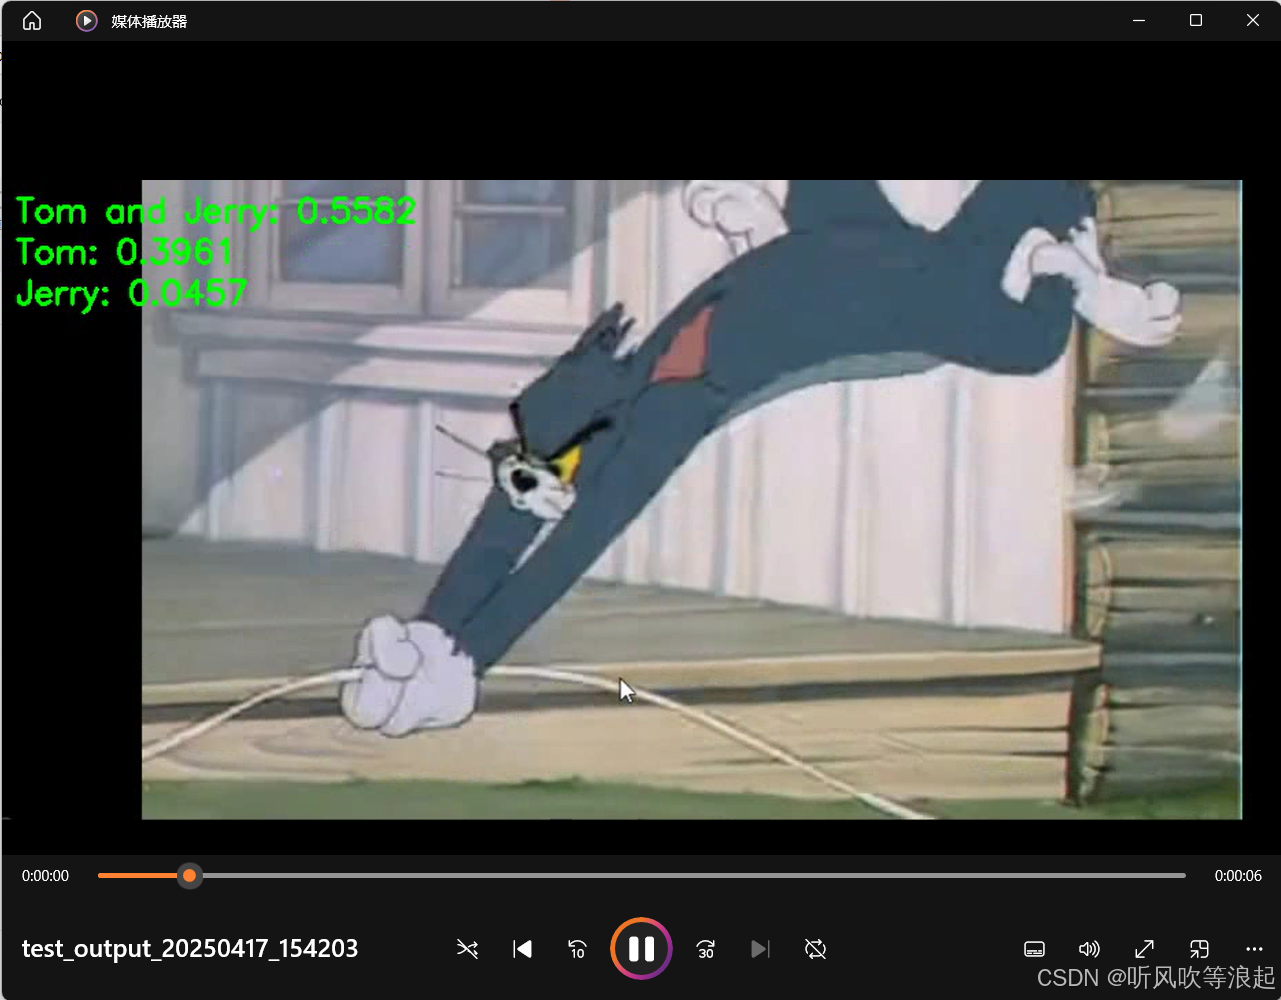The height and width of the screenshot is (1000, 1281).
Task: Open the more options menu
Action: coord(1254,949)
